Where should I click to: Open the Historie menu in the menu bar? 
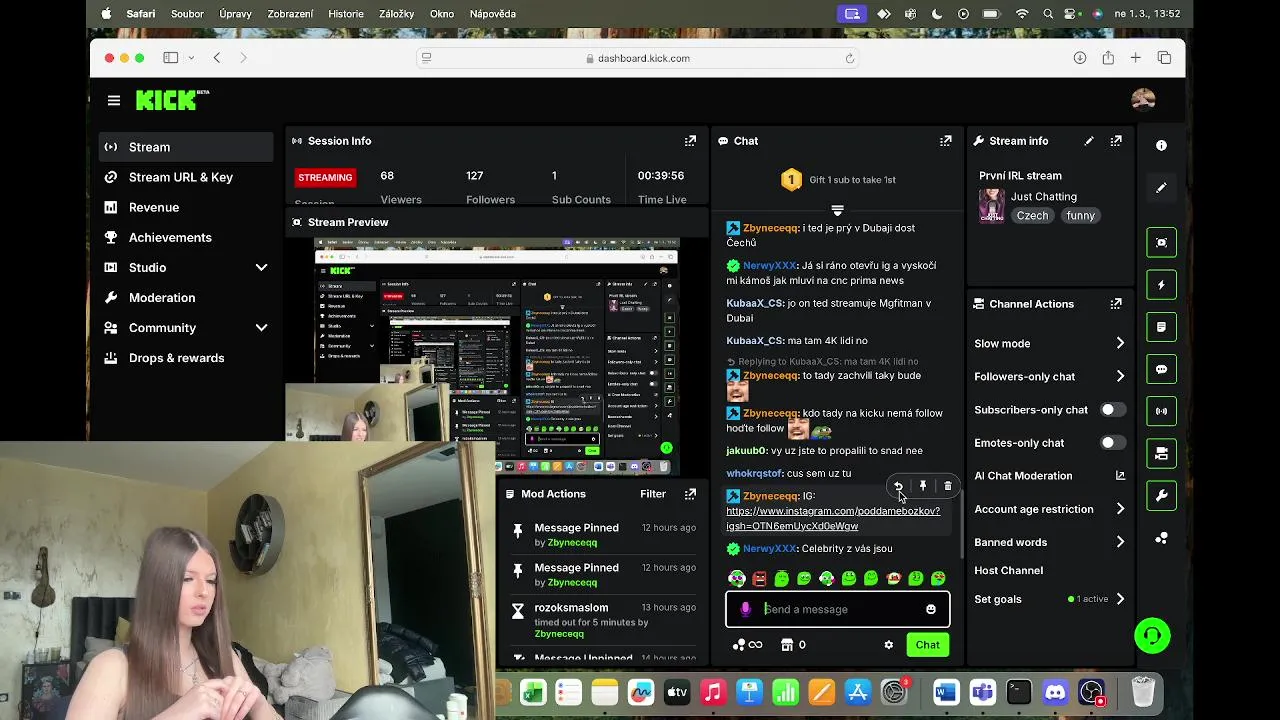pos(346,14)
